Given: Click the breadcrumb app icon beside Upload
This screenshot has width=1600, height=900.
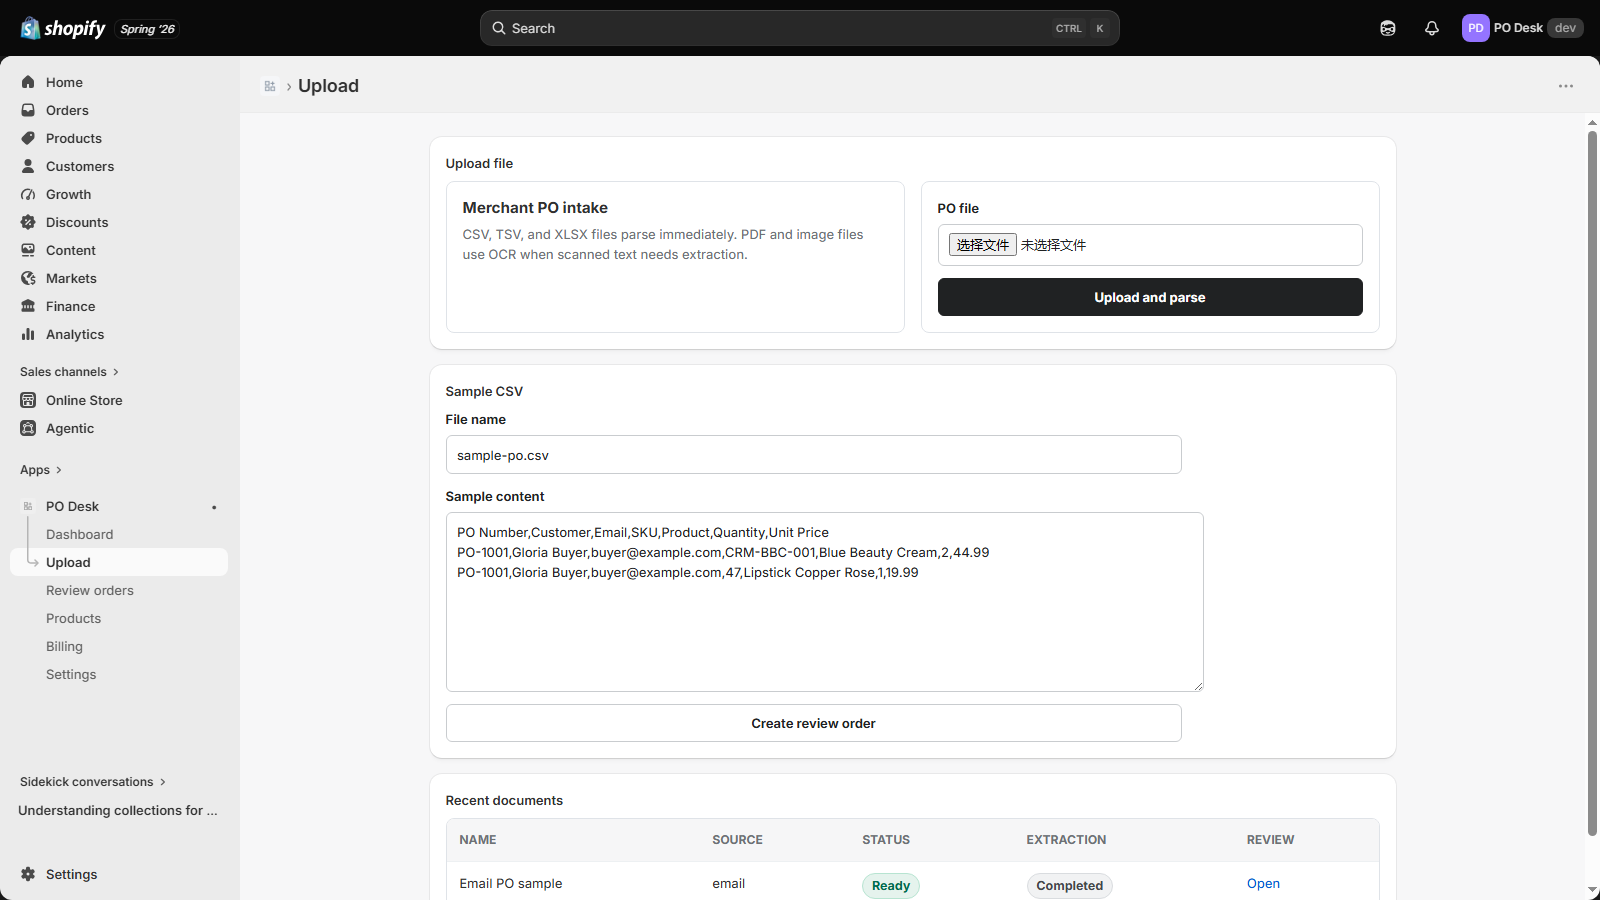Looking at the screenshot, I should (x=270, y=86).
